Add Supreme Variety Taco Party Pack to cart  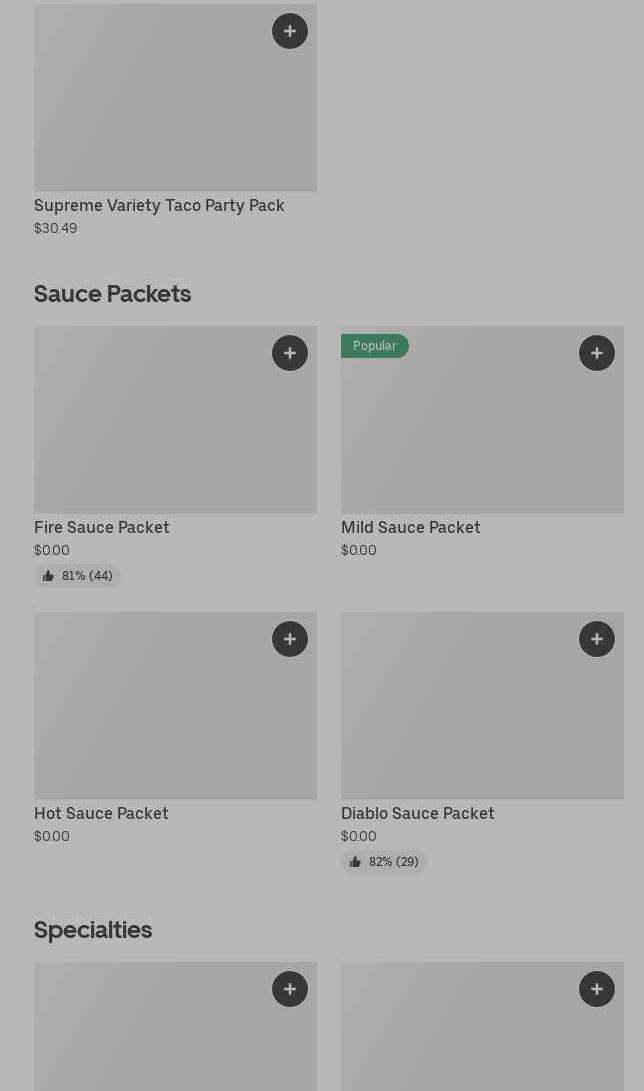point(290,31)
